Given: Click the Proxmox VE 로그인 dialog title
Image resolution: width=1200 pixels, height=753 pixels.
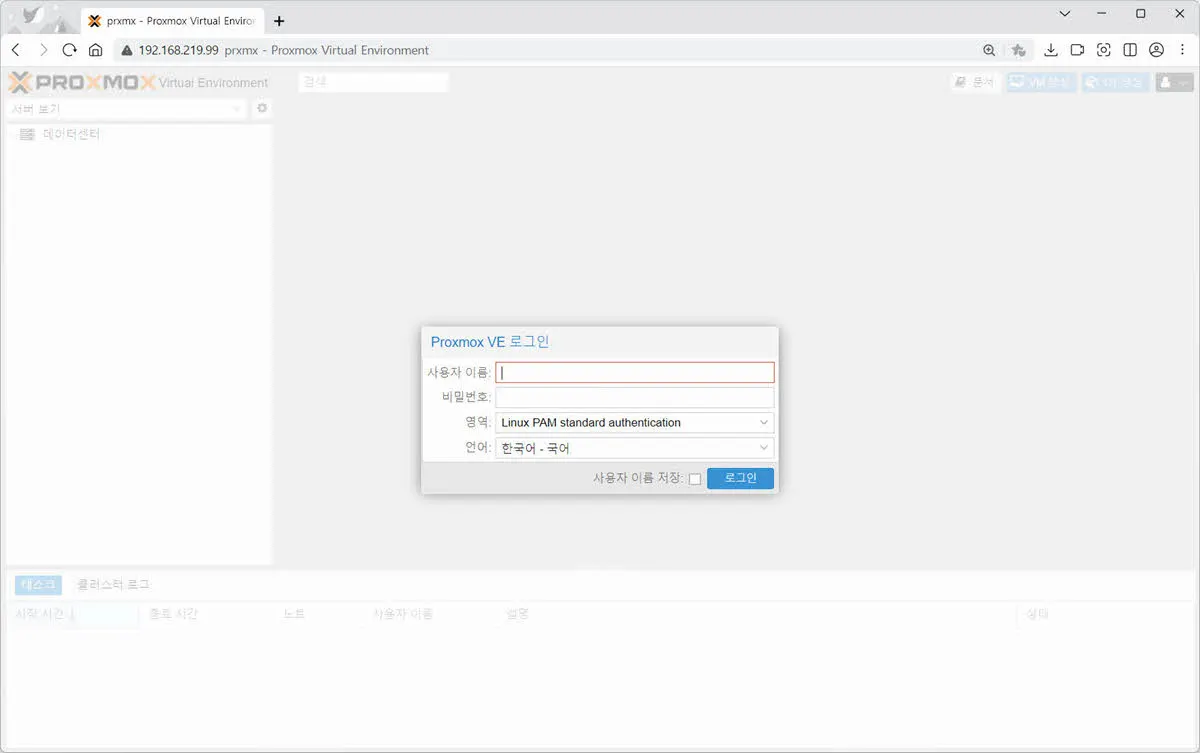Looking at the screenshot, I should pyautogui.click(x=490, y=342).
